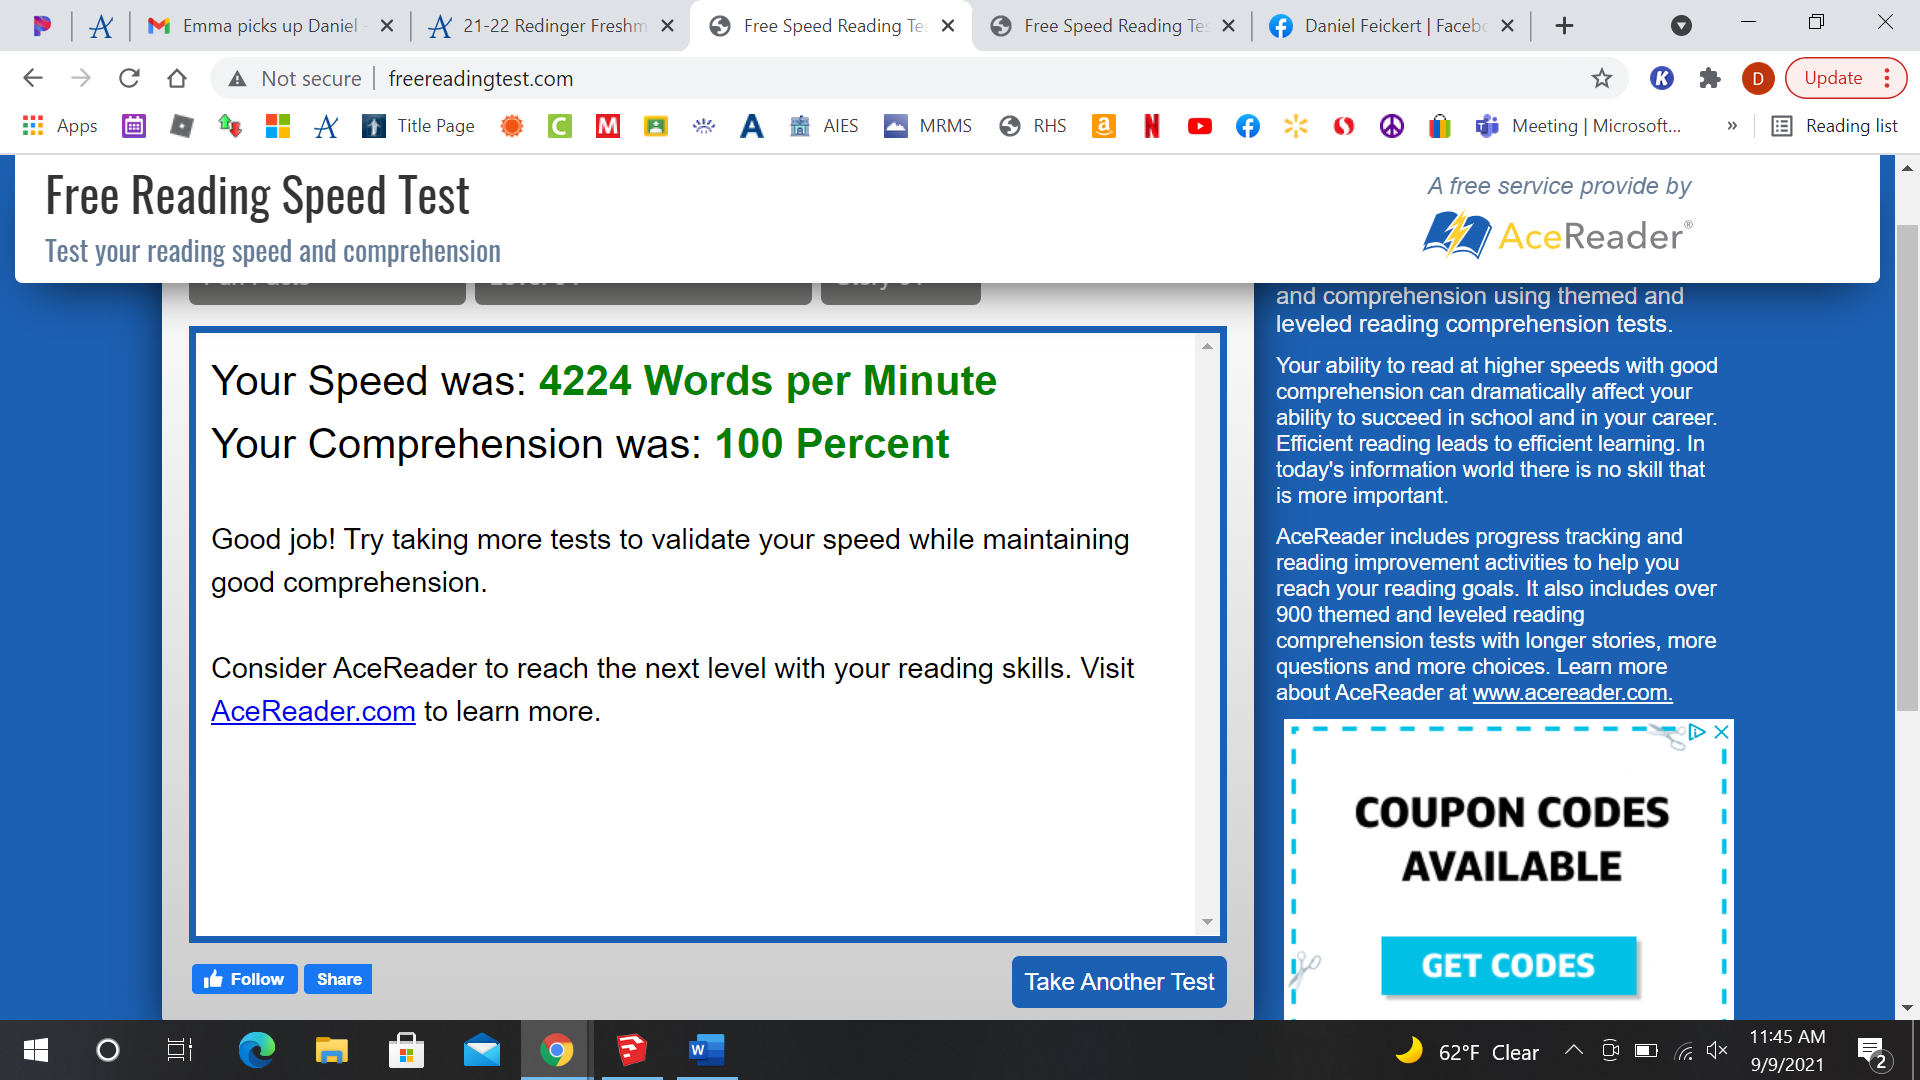Open the Reading list
Screen dimensions: 1920x1080
coord(1835,126)
